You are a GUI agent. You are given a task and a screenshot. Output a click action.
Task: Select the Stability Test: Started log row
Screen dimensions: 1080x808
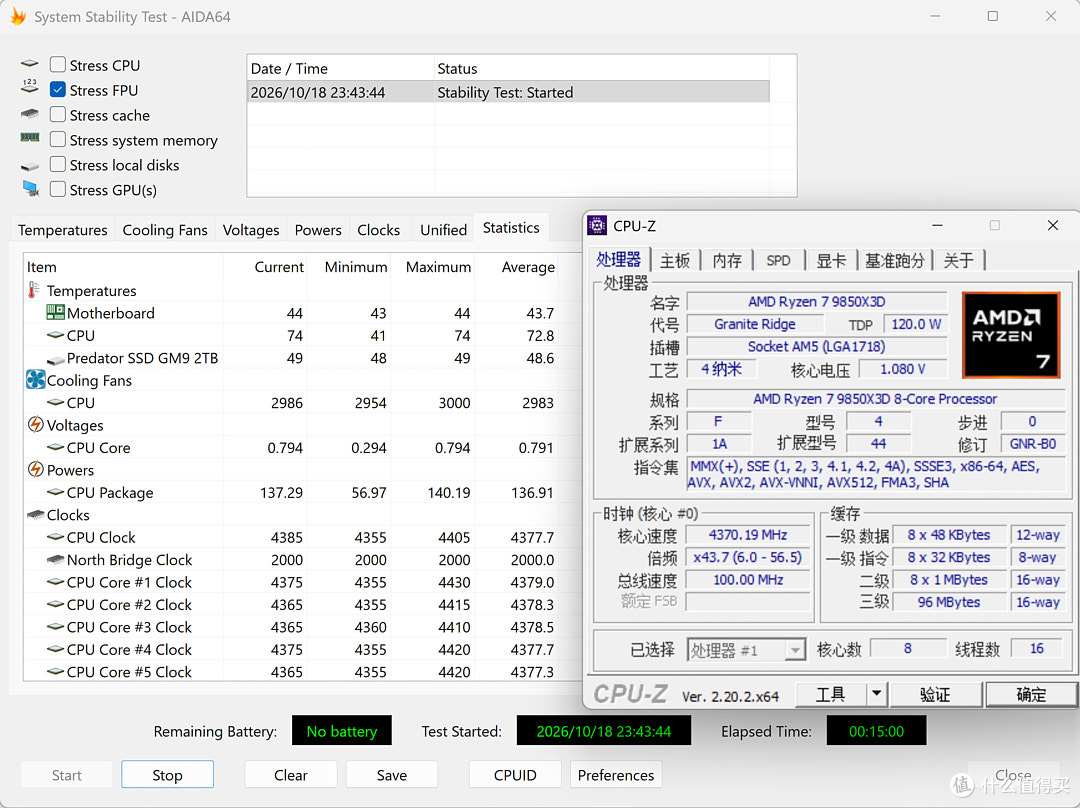[508, 92]
